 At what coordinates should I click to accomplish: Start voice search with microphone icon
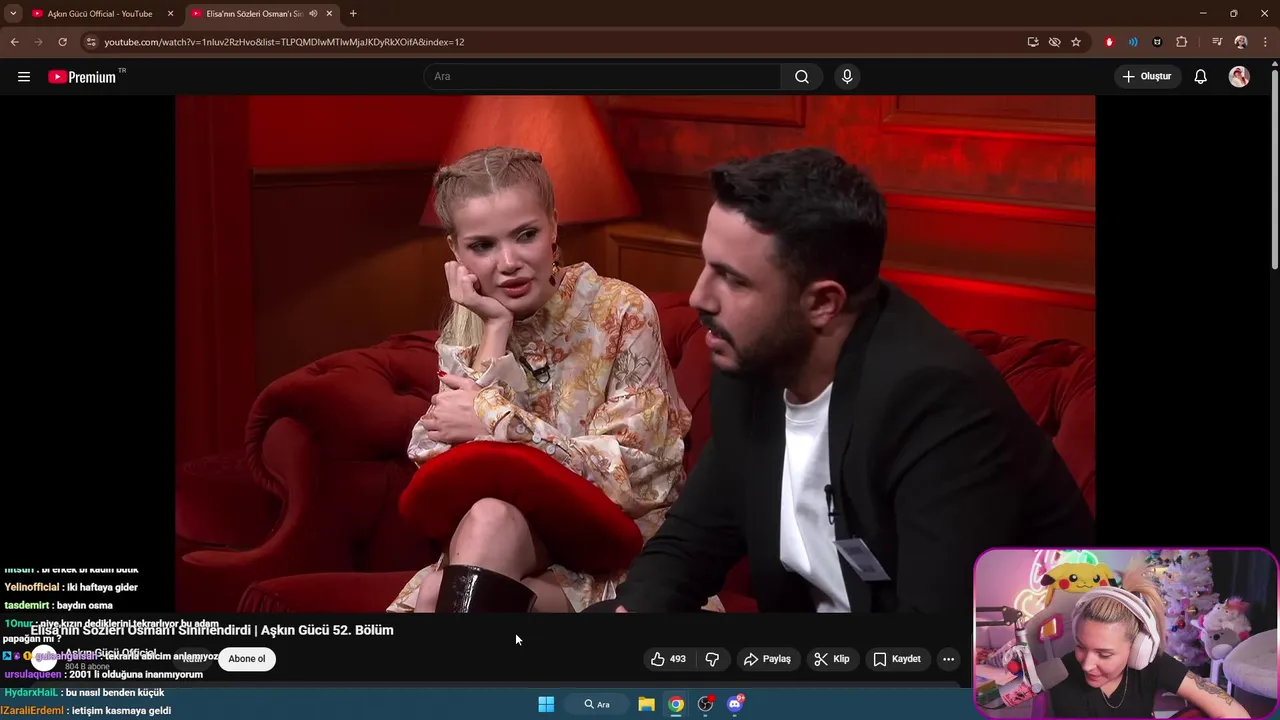[x=847, y=77]
